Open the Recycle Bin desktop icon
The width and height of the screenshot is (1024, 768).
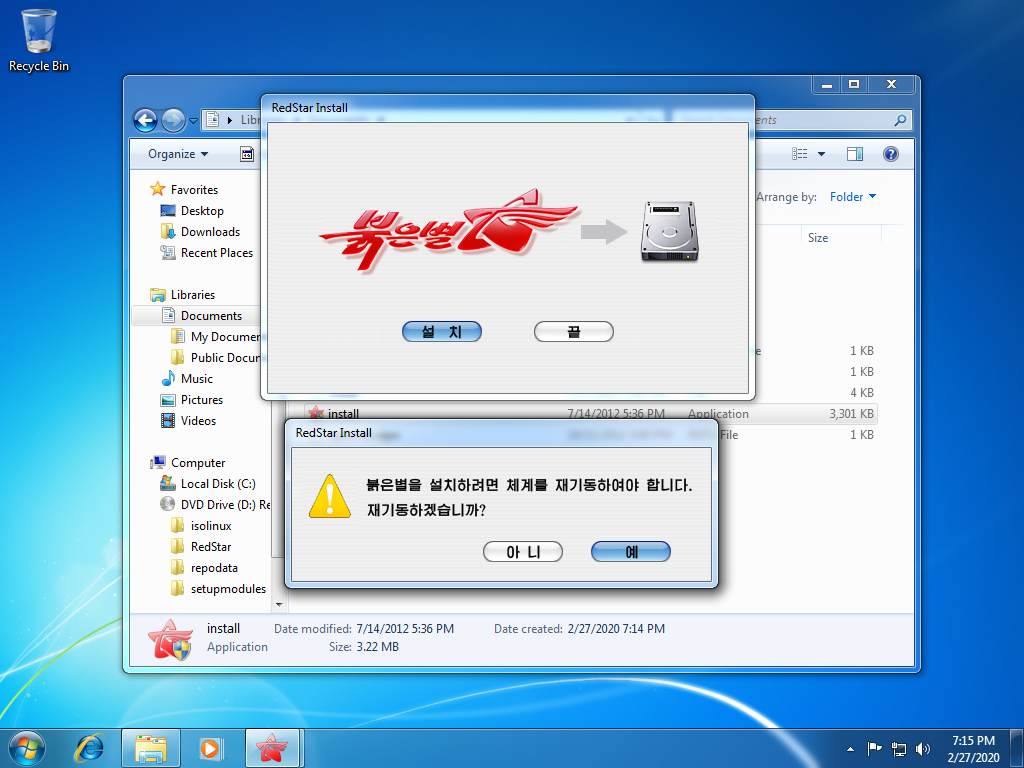[x=39, y=40]
